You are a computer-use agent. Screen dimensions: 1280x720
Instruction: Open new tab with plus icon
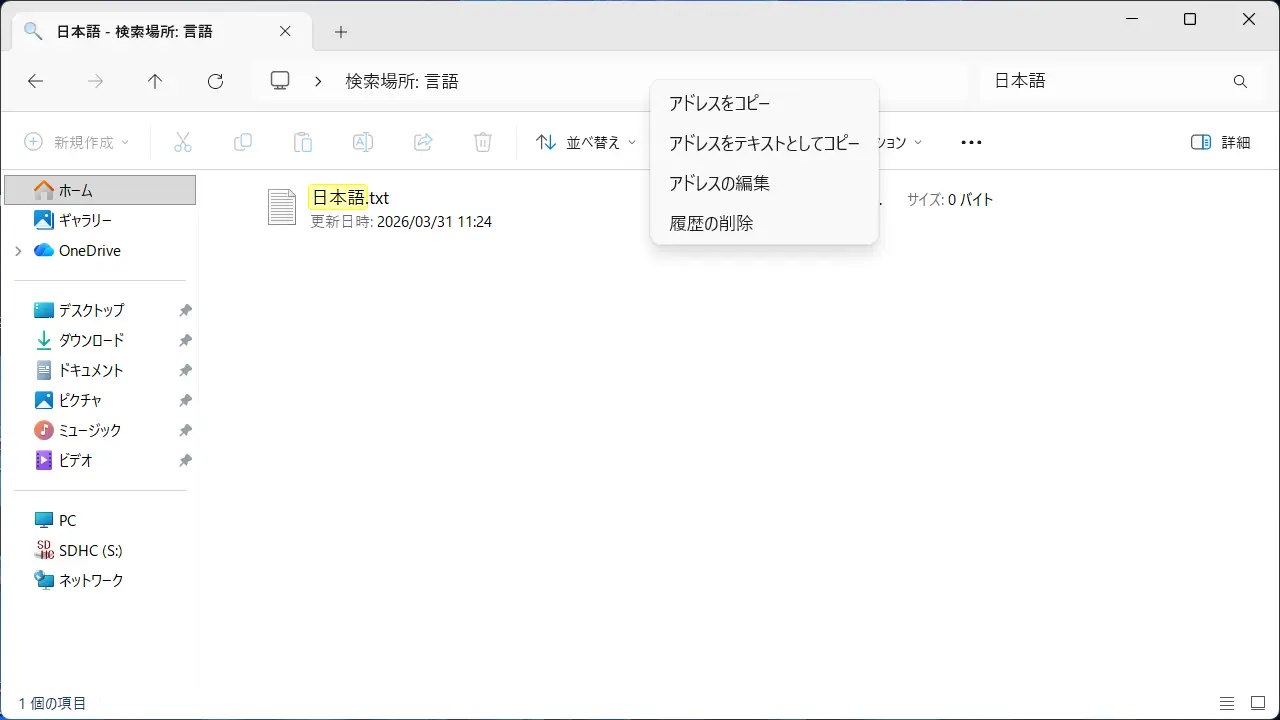point(341,32)
